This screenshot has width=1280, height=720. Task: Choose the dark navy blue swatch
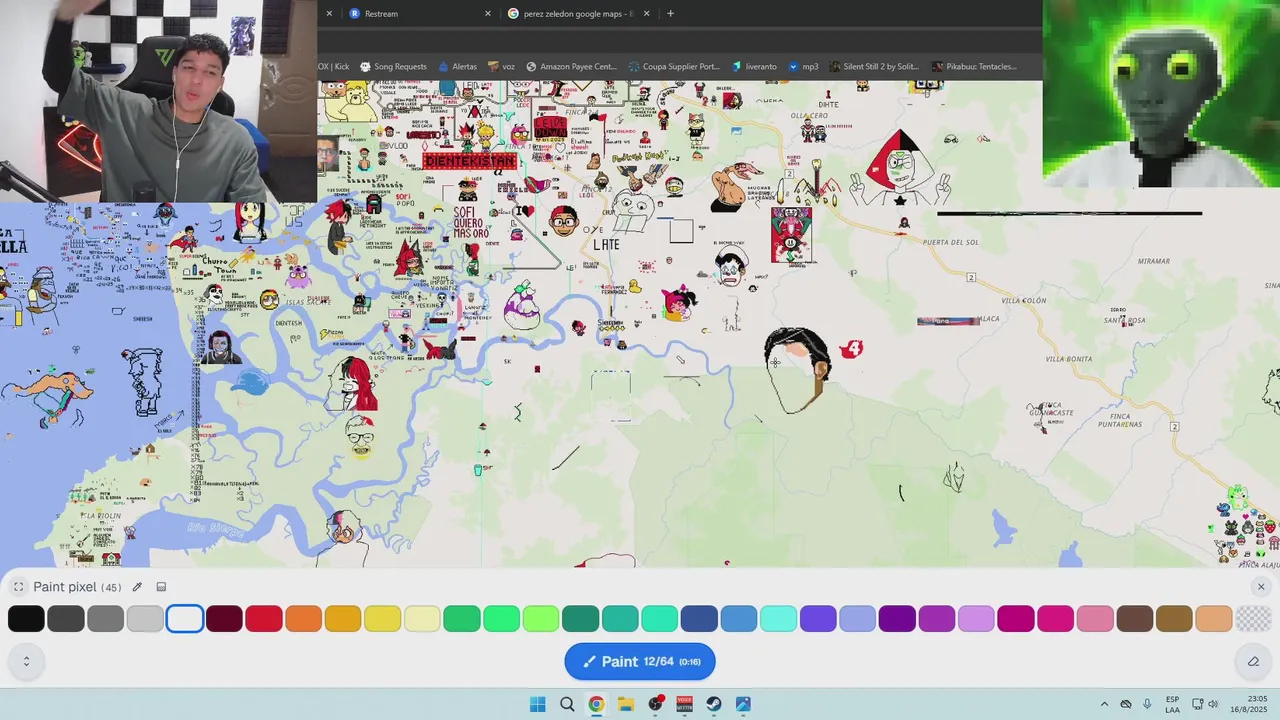(x=699, y=619)
